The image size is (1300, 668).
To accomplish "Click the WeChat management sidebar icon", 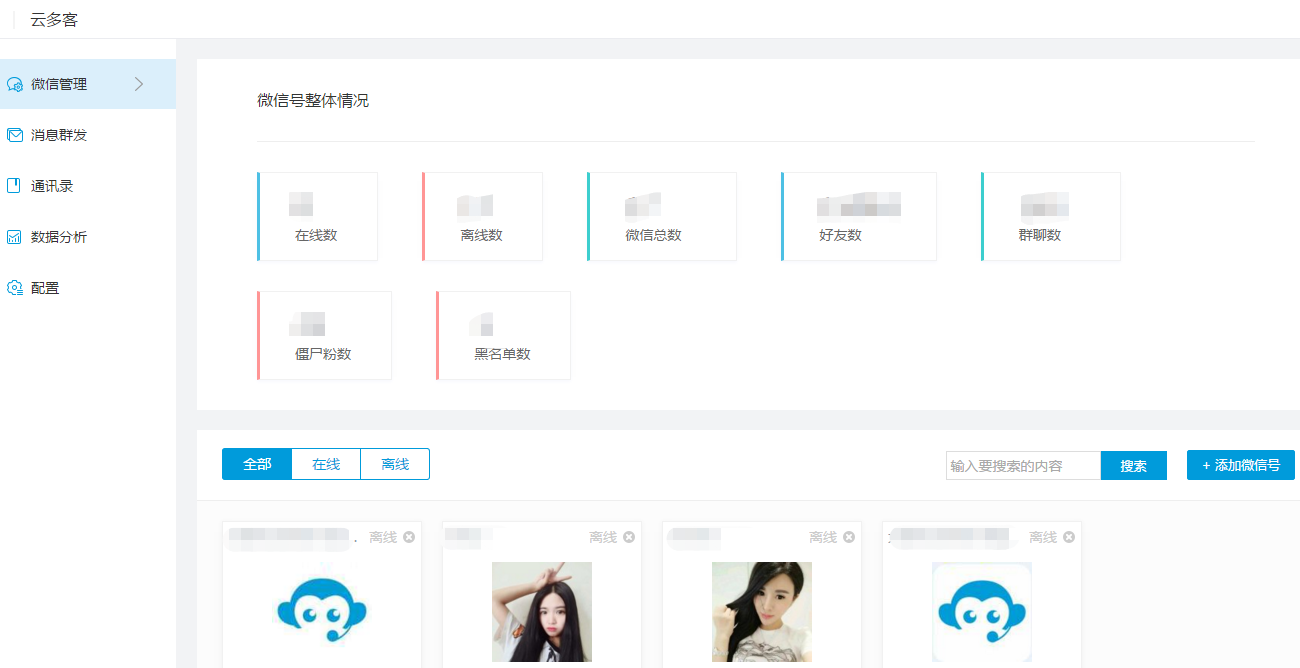I will pos(15,85).
